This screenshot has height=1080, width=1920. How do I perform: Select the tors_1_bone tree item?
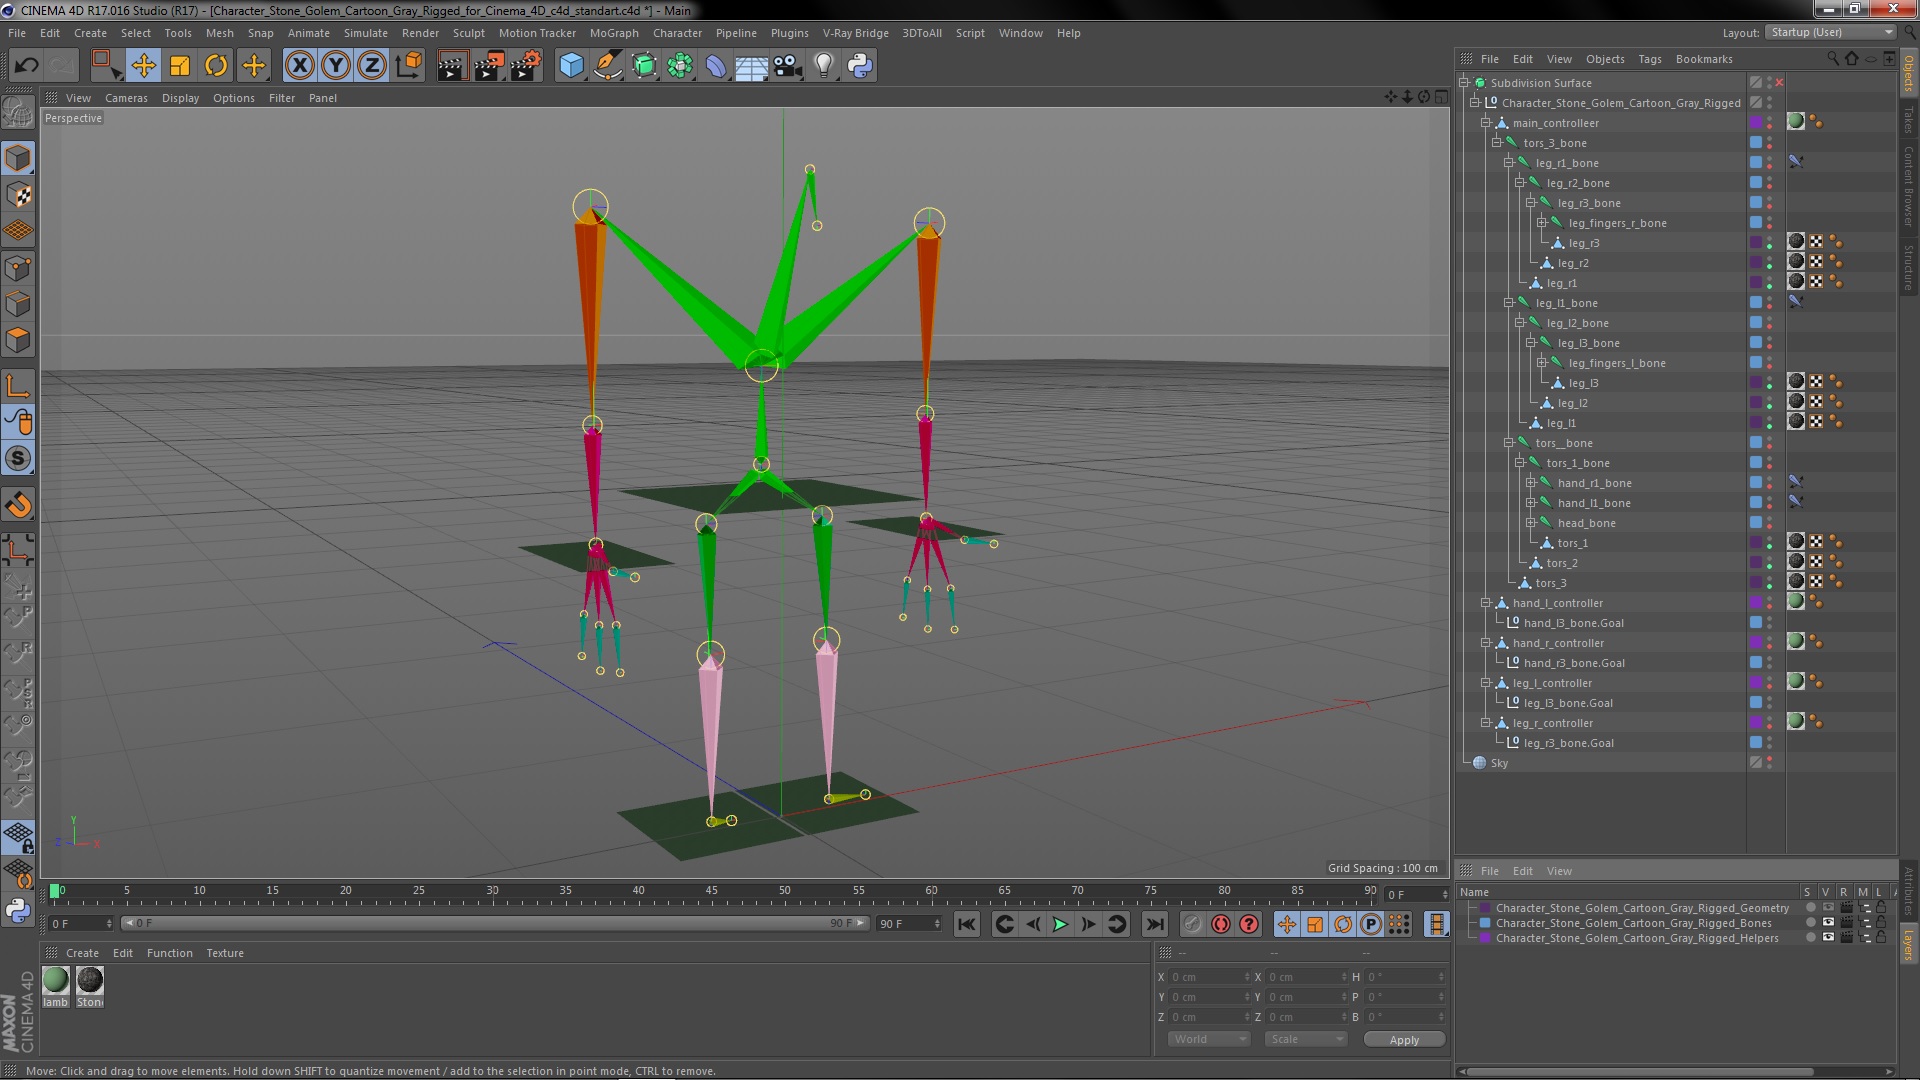pyautogui.click(x=1578, y=463)
